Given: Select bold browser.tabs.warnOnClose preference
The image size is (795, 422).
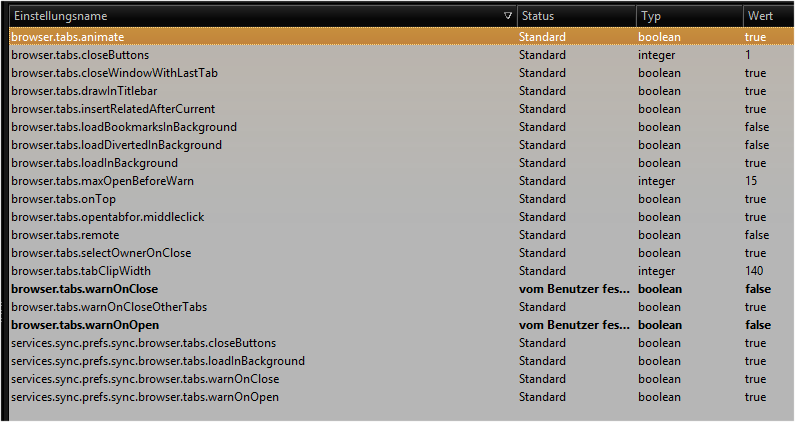Looking at the screenshot, I should click(84, 289).
